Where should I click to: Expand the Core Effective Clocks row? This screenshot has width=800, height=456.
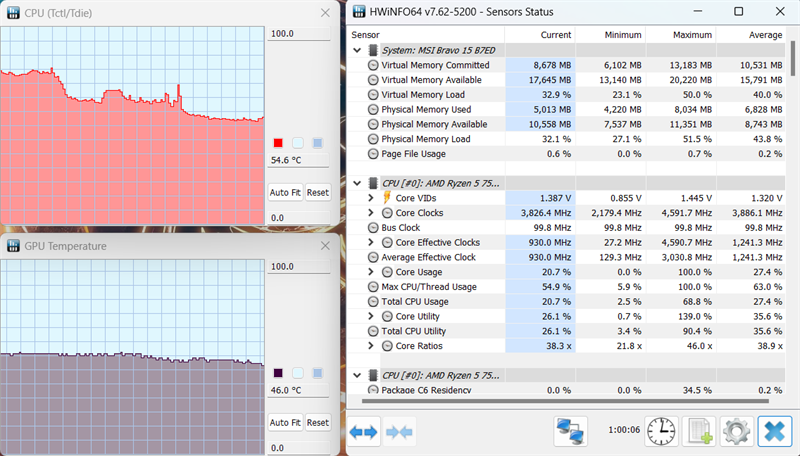[371, 242]
